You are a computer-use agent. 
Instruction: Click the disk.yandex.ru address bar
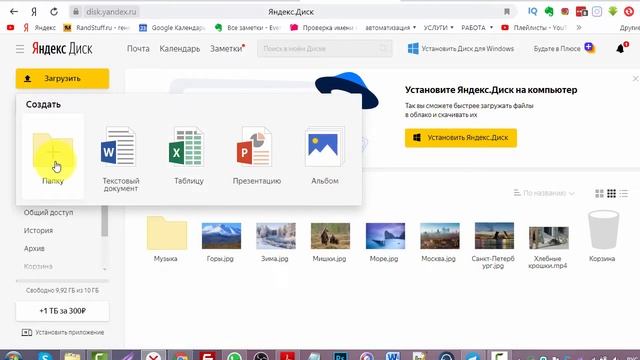tap(111, 12)
